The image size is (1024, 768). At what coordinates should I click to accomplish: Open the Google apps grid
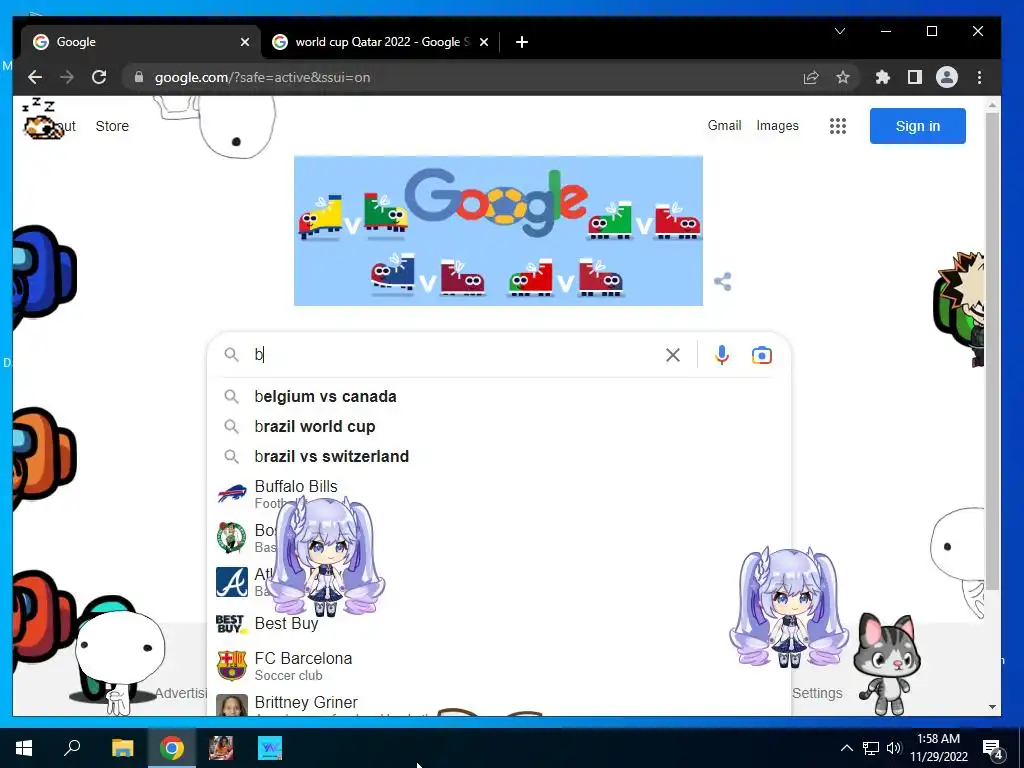838,126
